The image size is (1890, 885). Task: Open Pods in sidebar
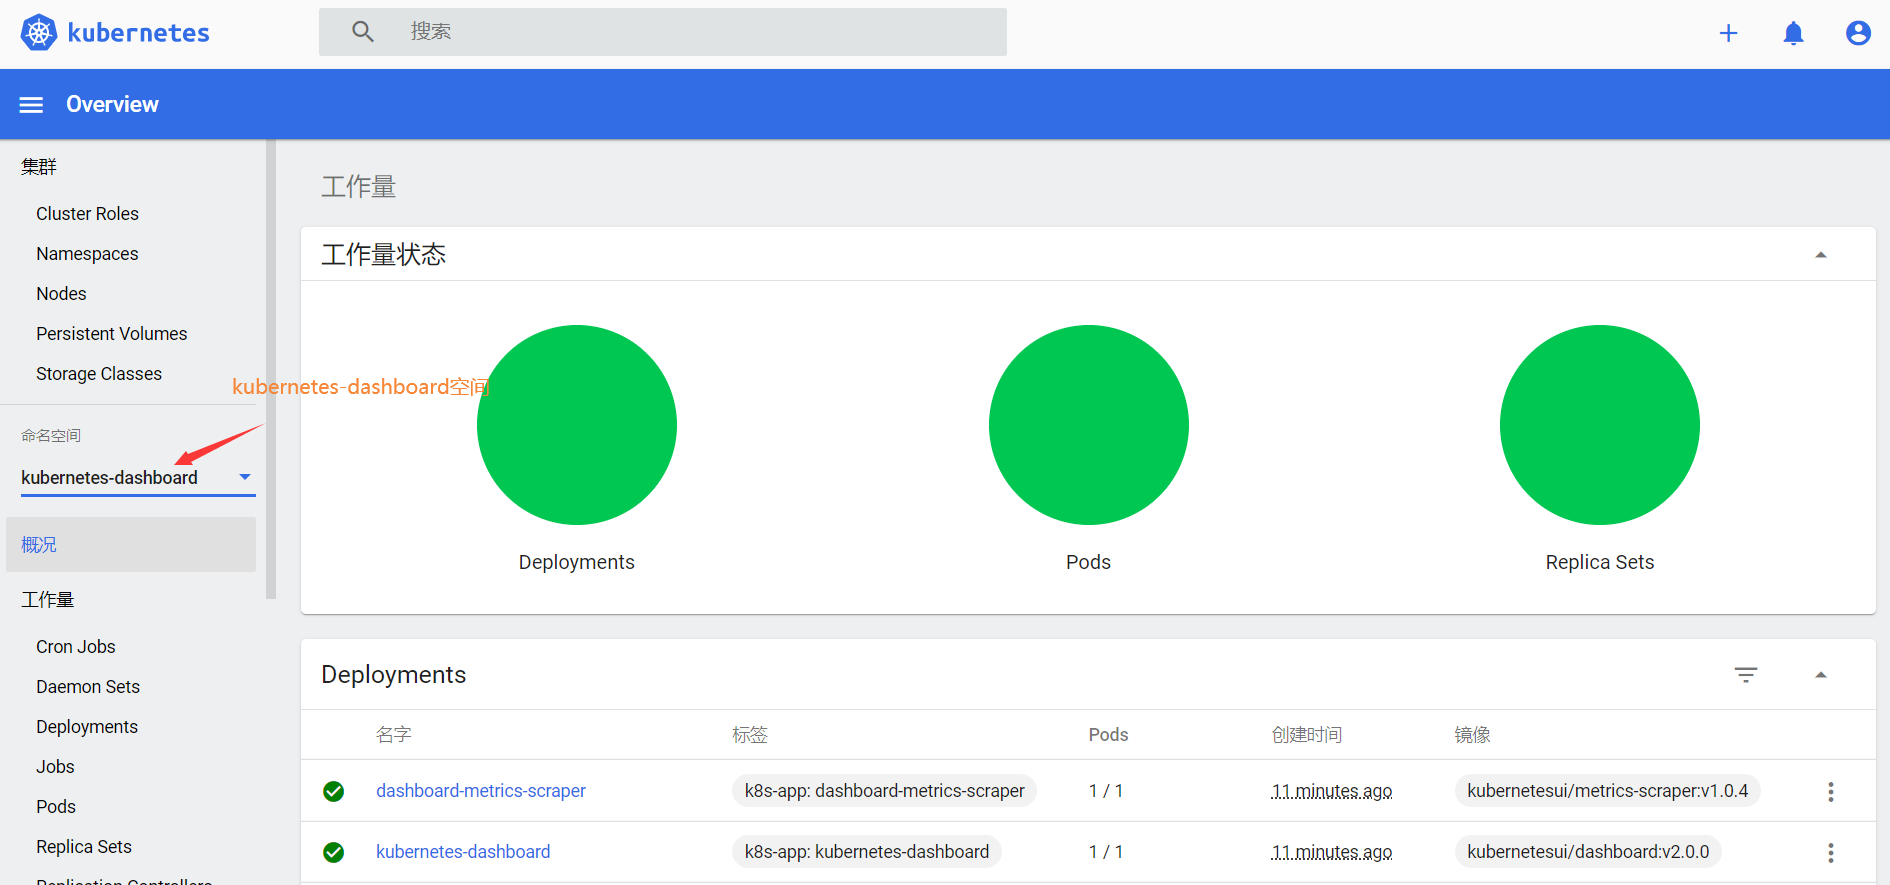[56, 807]
